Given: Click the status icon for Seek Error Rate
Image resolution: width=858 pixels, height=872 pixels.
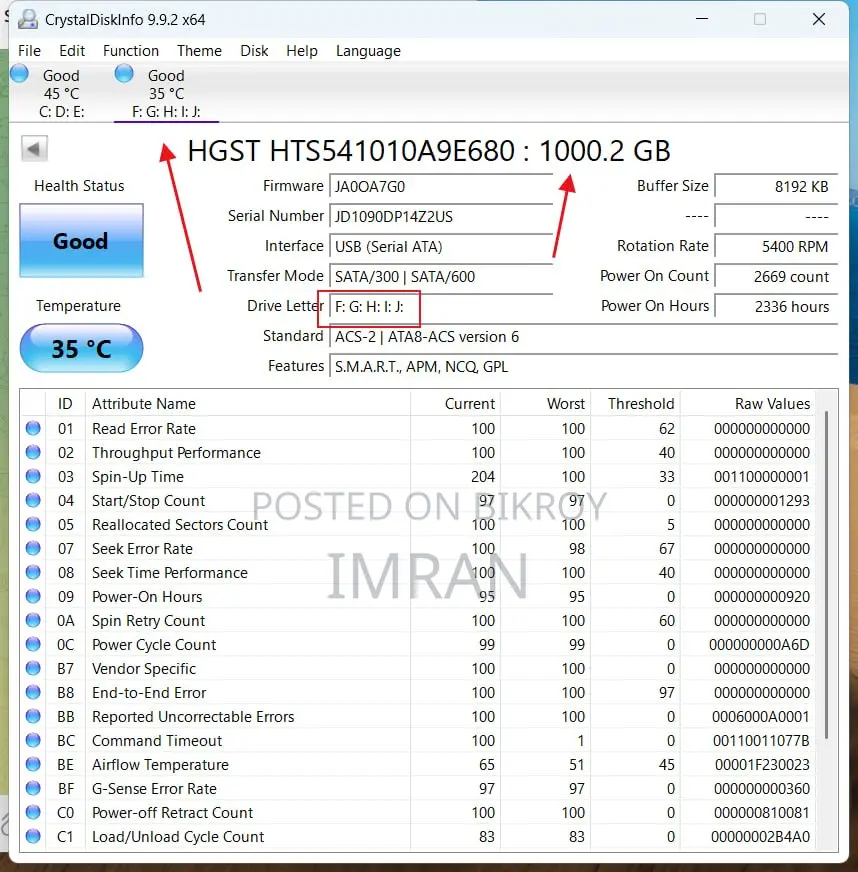Looking at the screenshot, I should click(33, 548).
